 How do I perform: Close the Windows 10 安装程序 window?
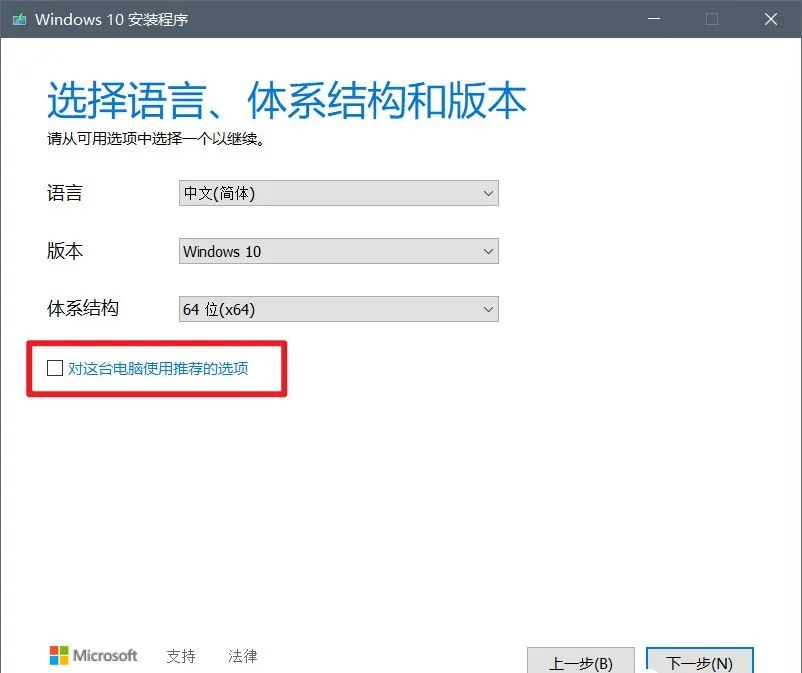click(773, 19)
